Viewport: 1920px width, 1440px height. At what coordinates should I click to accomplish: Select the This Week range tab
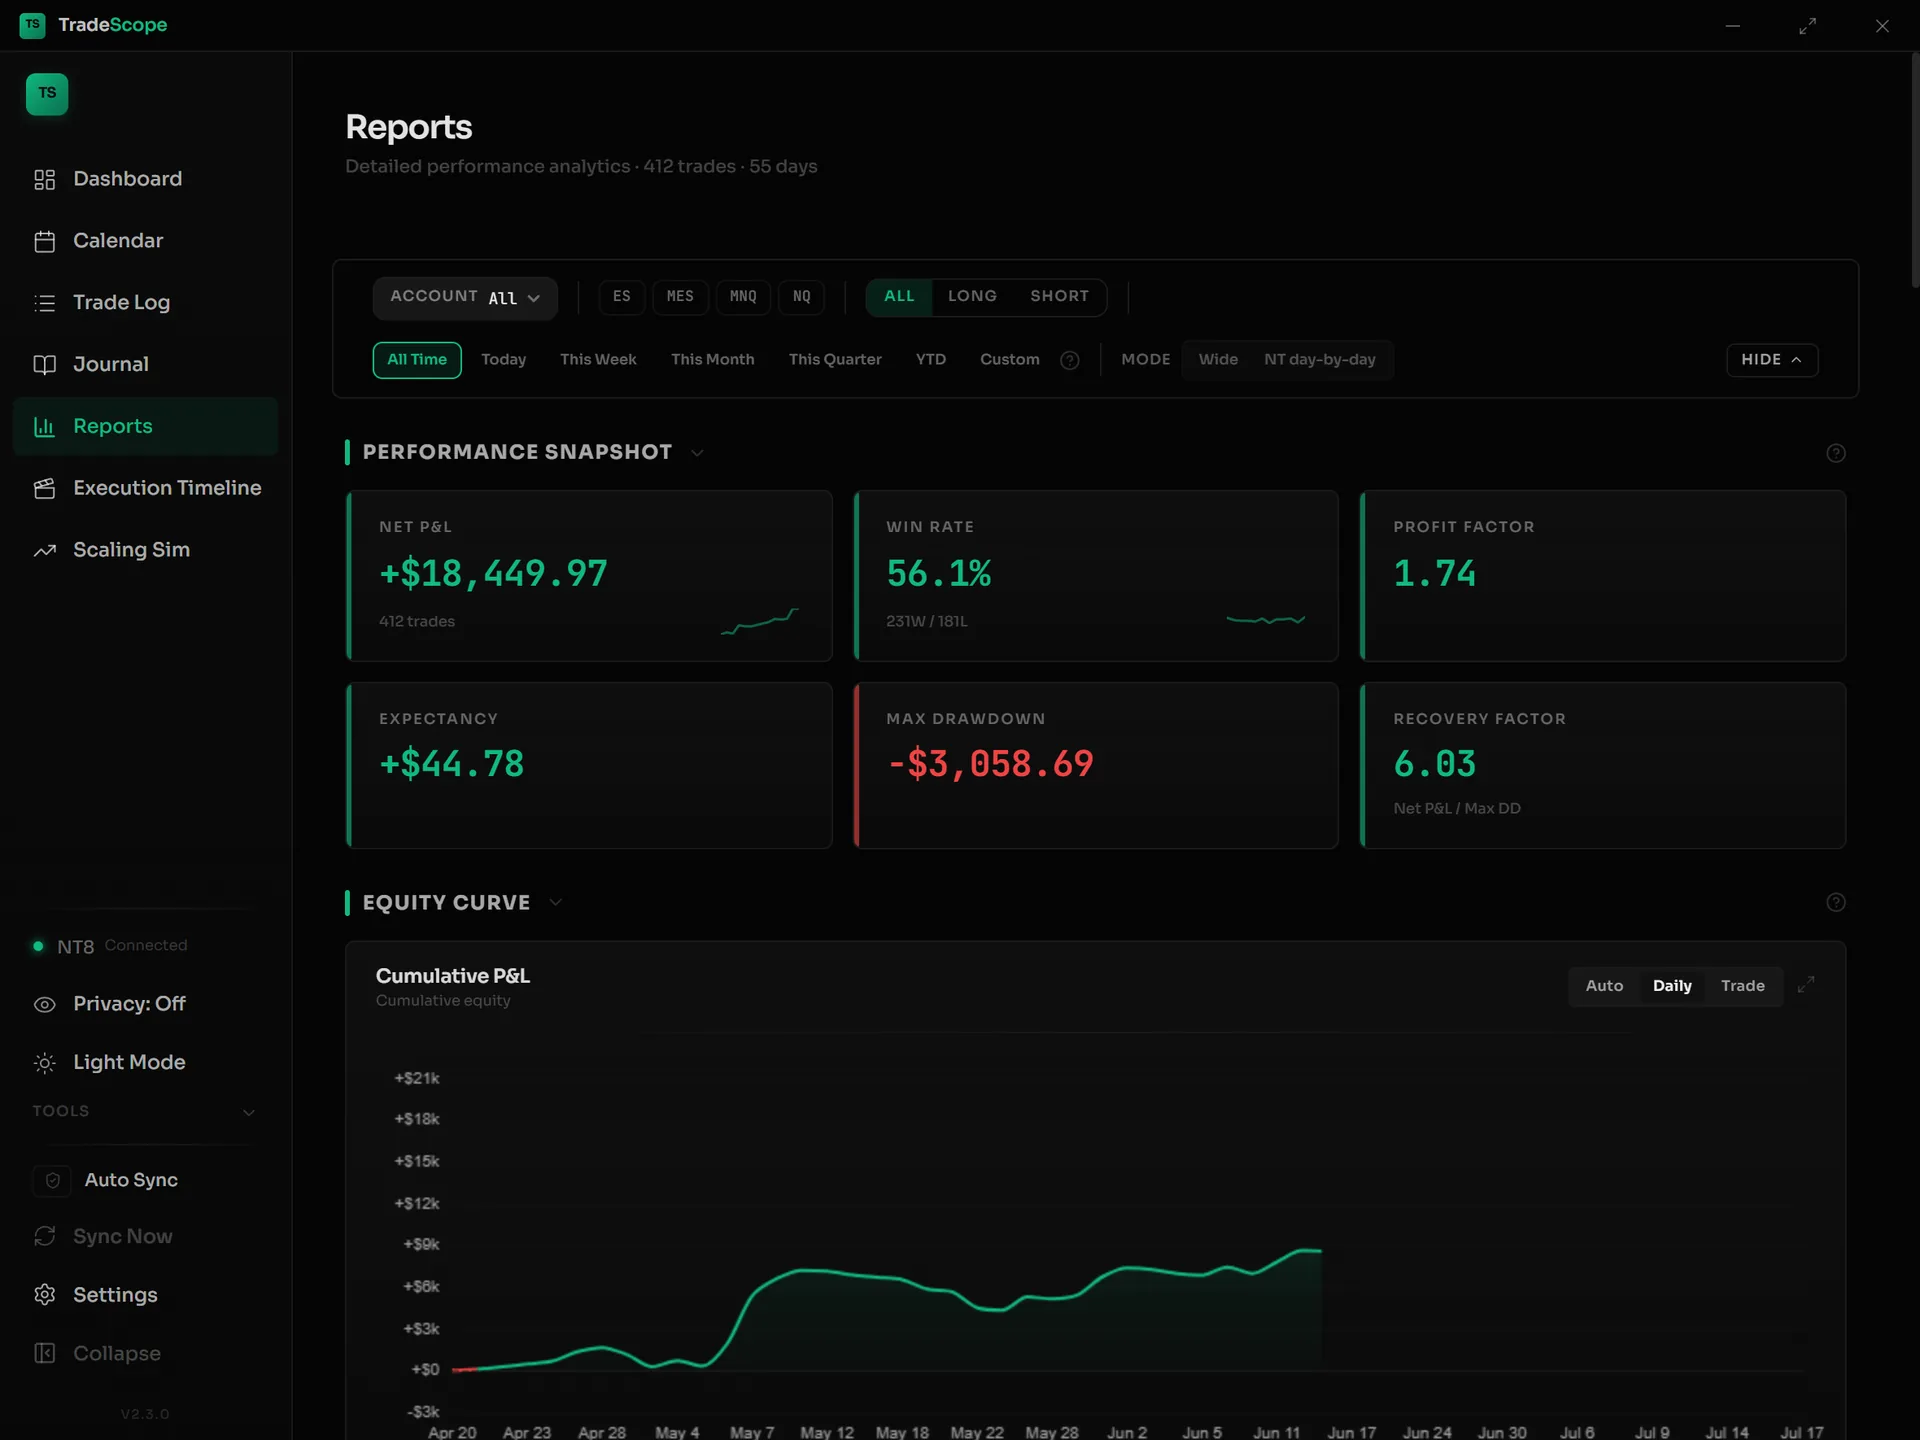598,360
